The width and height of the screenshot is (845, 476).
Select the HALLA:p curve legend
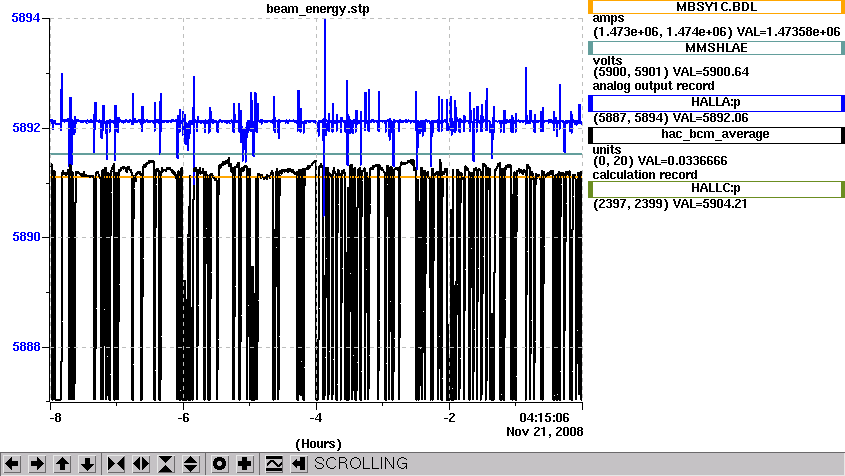(716, 103)
